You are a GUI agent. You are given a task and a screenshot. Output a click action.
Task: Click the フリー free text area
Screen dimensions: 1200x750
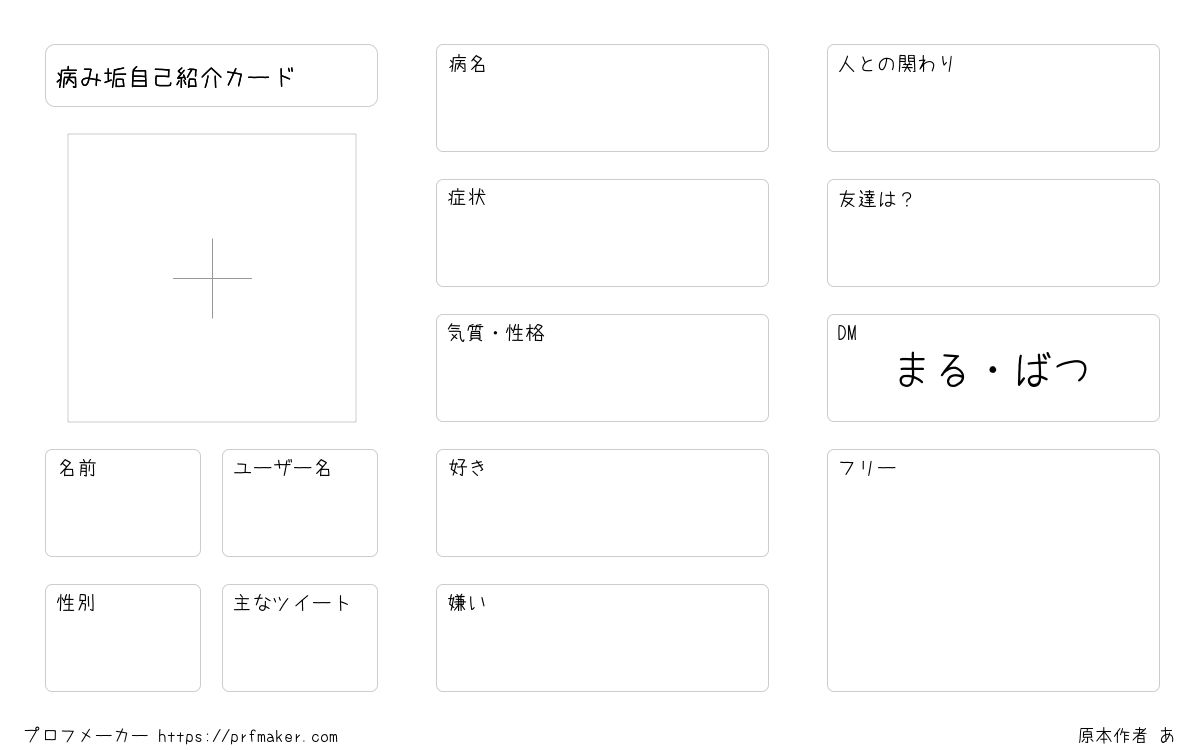coord(993,570)
